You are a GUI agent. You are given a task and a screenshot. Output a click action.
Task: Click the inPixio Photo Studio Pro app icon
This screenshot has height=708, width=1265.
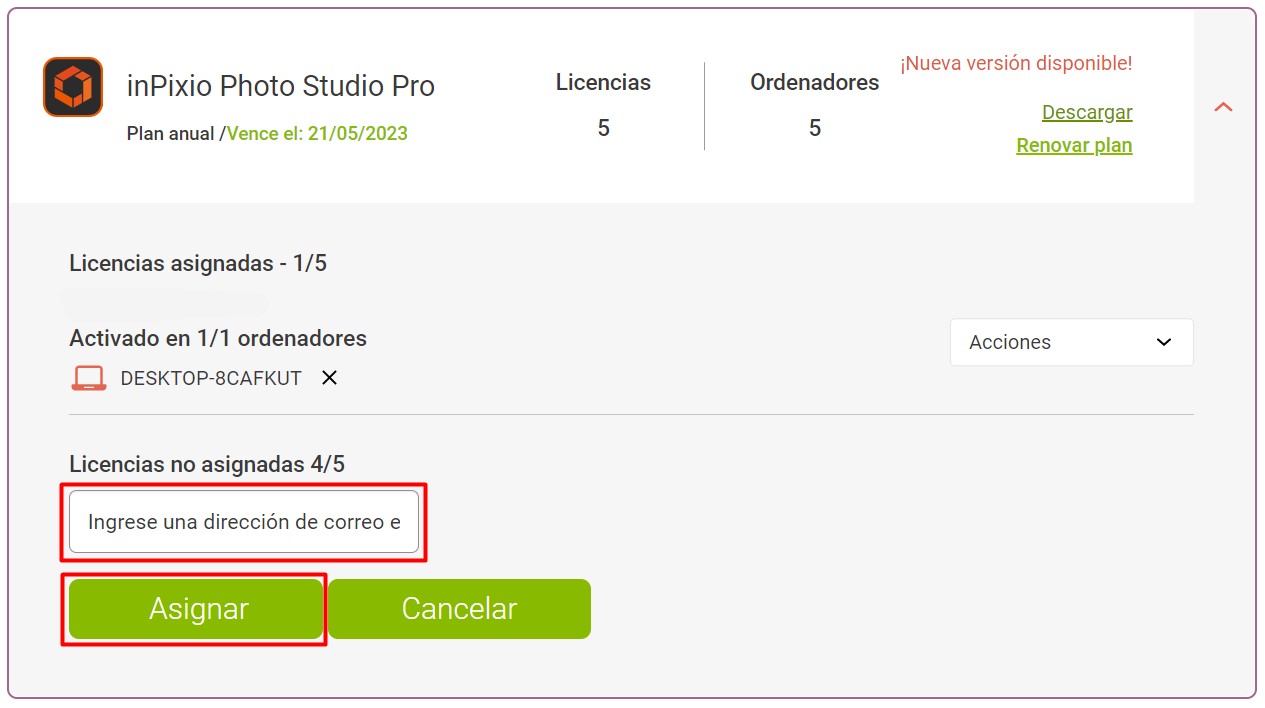tap(73, 87)
